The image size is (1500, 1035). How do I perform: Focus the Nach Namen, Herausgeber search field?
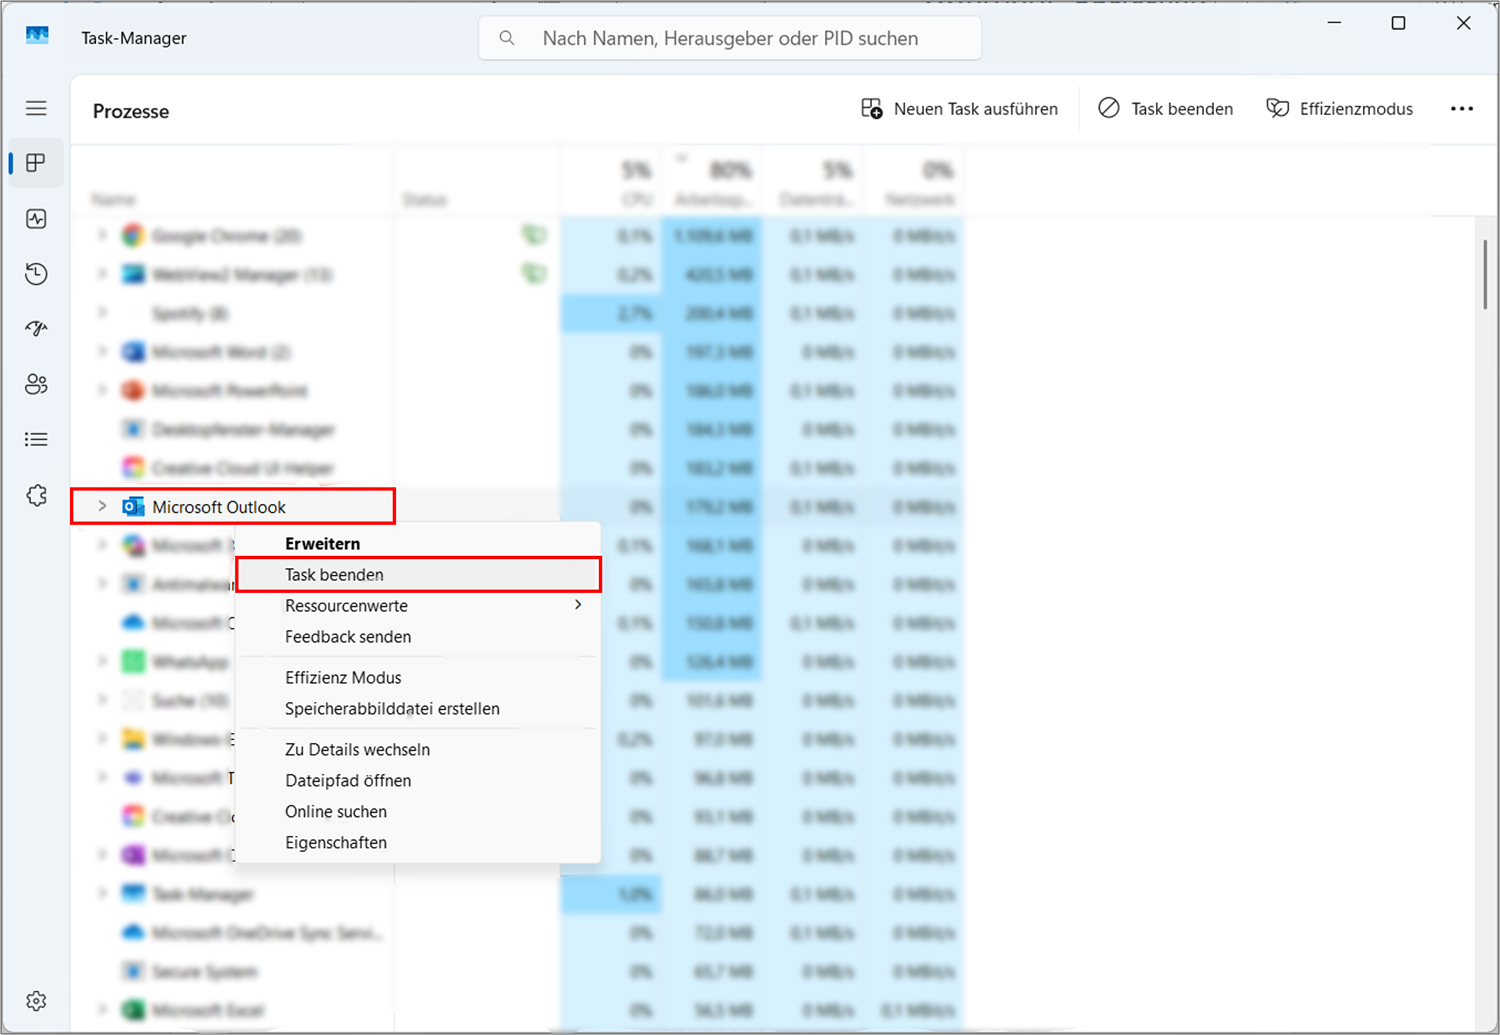[x=729, y=38]
